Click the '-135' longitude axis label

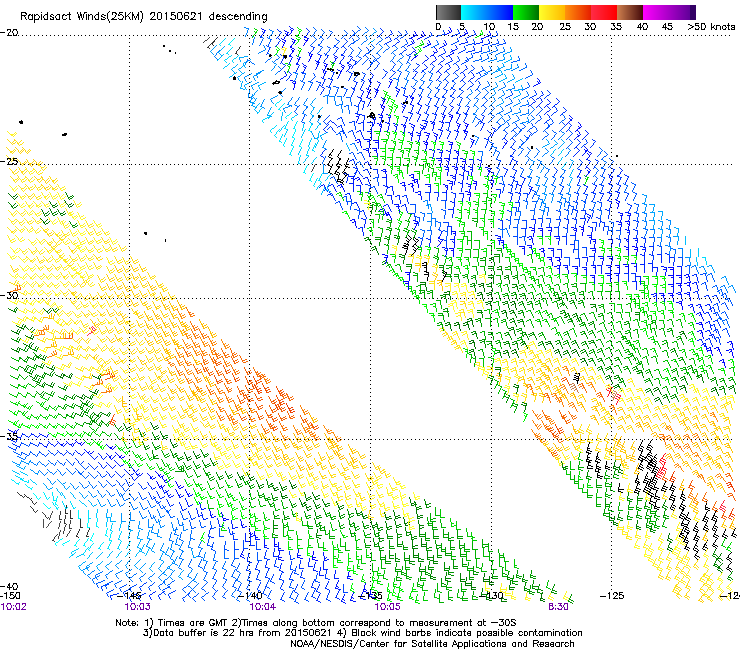(370, 596)
